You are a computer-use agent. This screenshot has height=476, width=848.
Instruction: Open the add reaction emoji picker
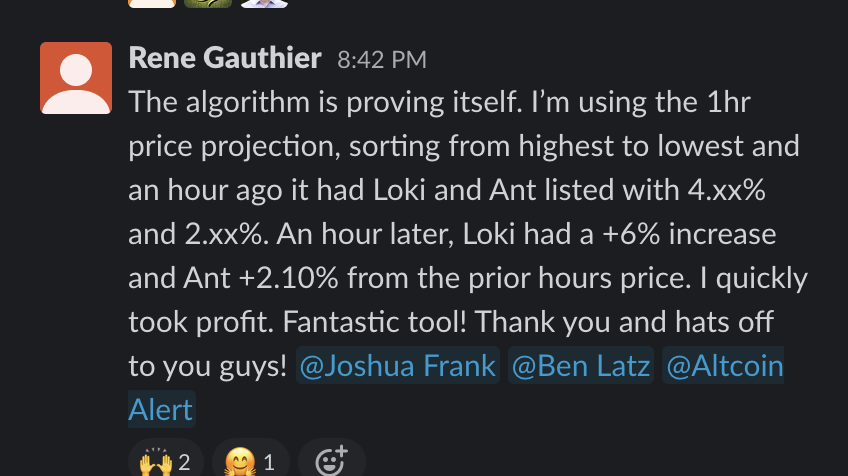coord(331,461)
